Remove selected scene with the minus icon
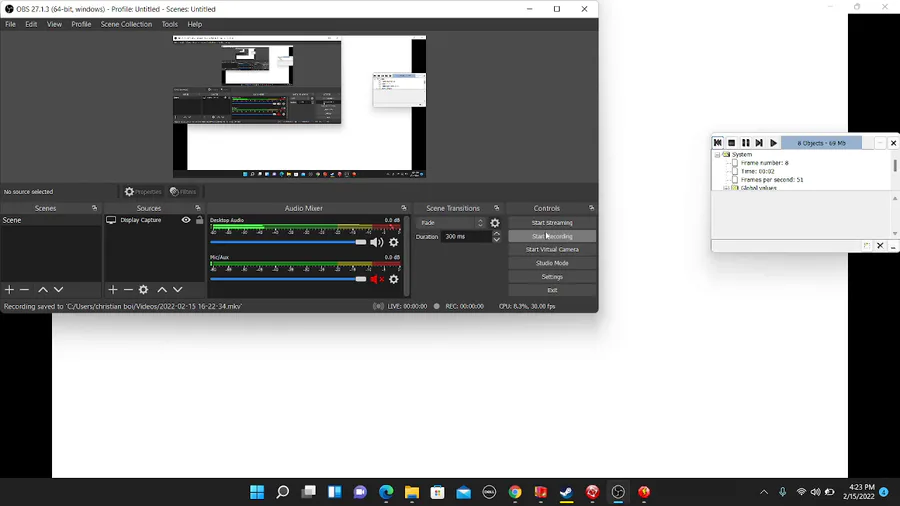The width and height of the screenshot is (900, 506). pyautogui.click(x=24, y=290)
